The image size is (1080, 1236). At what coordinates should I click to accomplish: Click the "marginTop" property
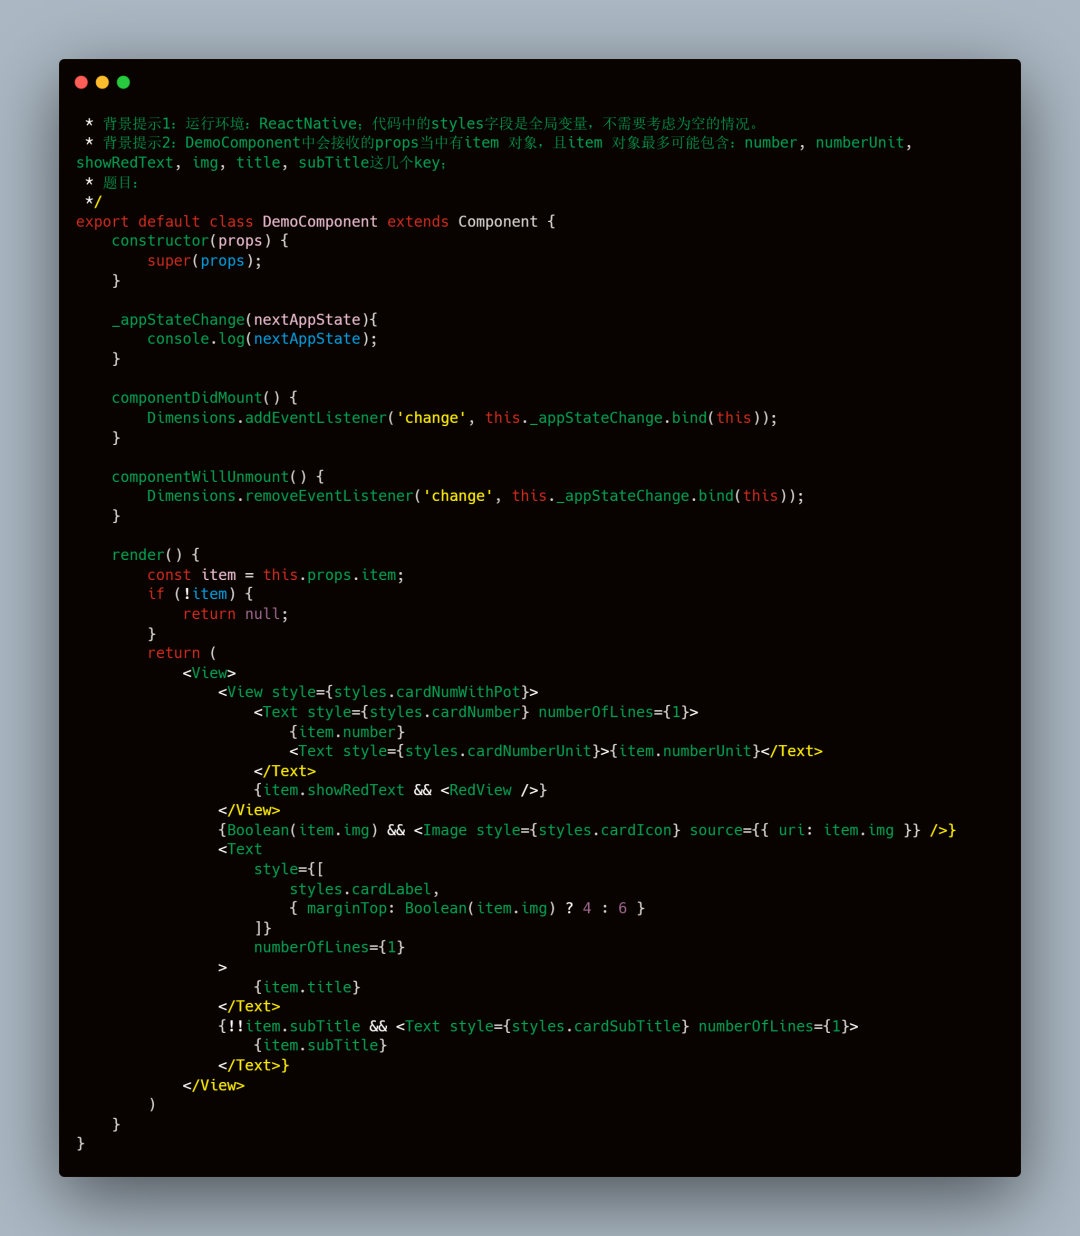pos(346,908)
